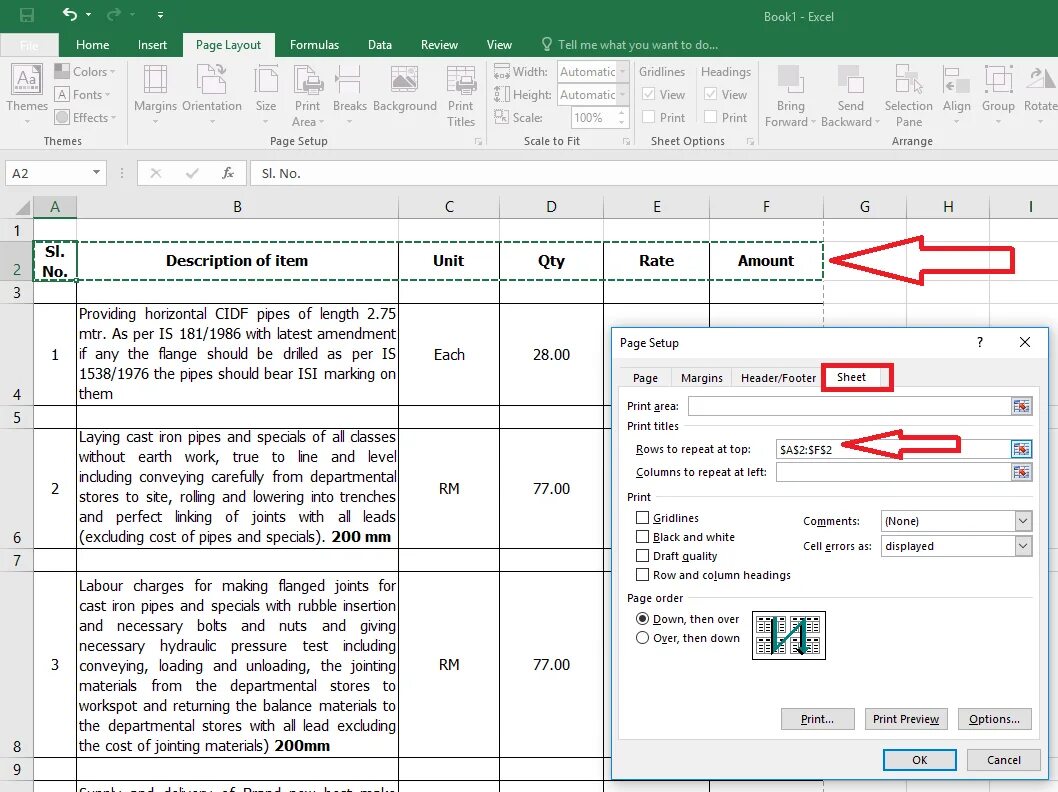Select the Over, then down radio button

[642, 638]
